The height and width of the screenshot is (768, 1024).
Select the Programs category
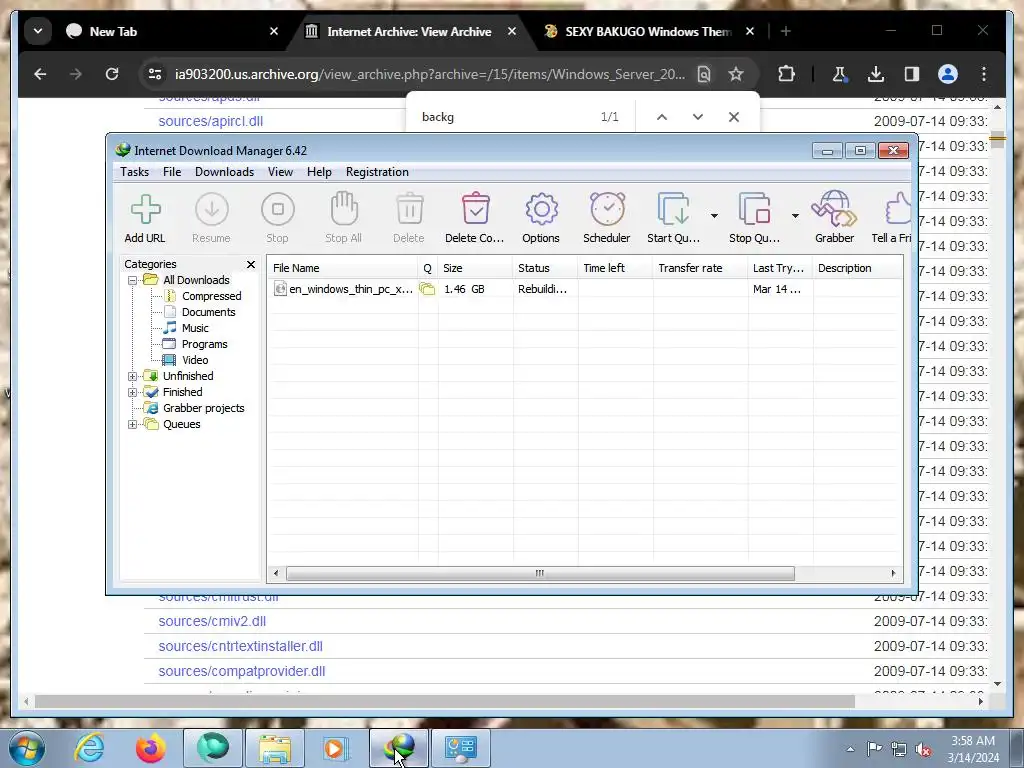point(204,344)
